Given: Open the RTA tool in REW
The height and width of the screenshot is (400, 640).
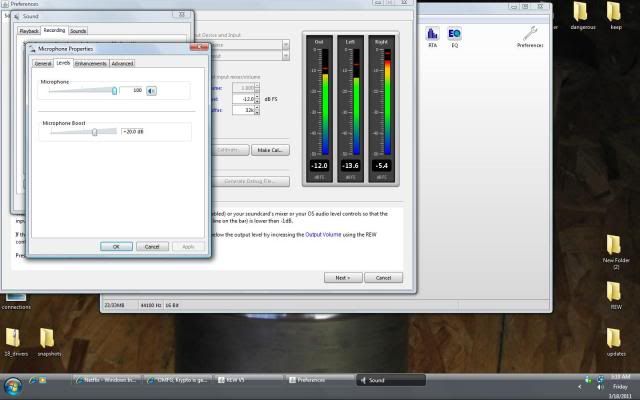Looking at the screenshot, I should coord(432,37).
